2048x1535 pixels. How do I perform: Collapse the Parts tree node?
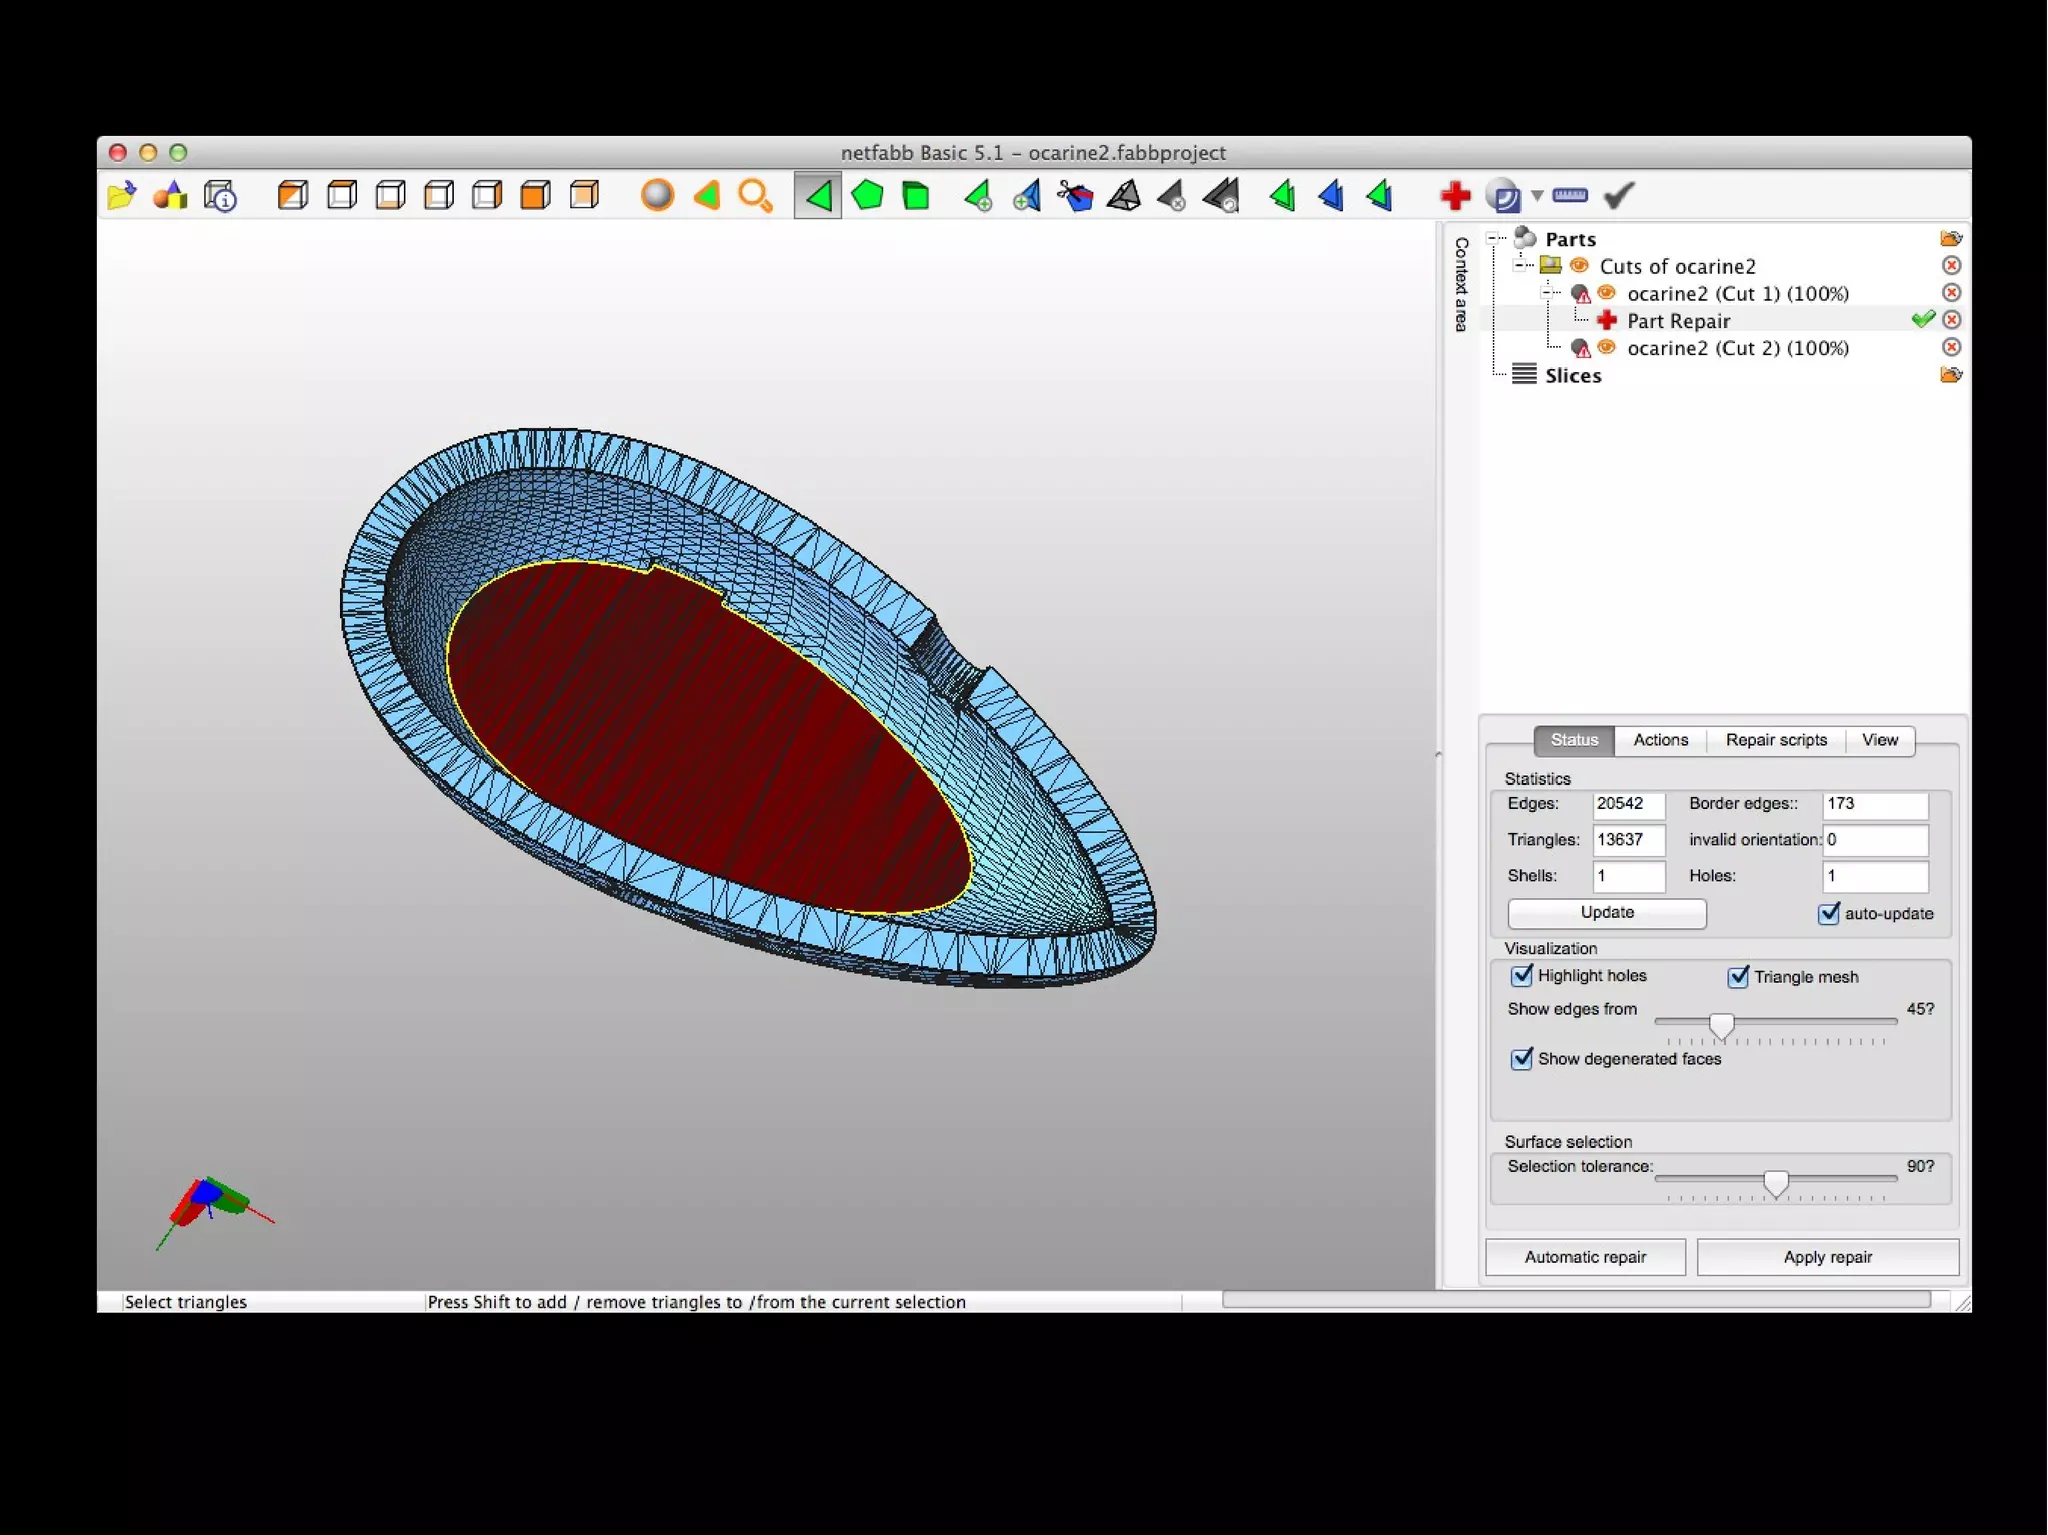[1493, 238]
